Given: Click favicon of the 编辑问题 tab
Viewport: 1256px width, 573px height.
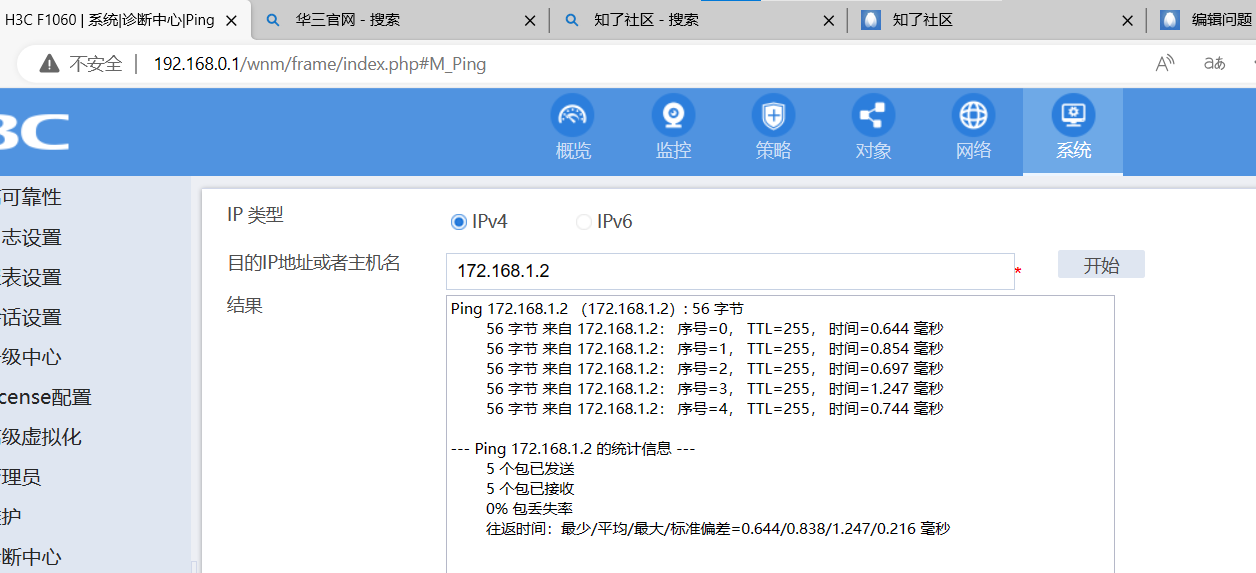Looking at the screenshot, I should (x=1170, y=20).
